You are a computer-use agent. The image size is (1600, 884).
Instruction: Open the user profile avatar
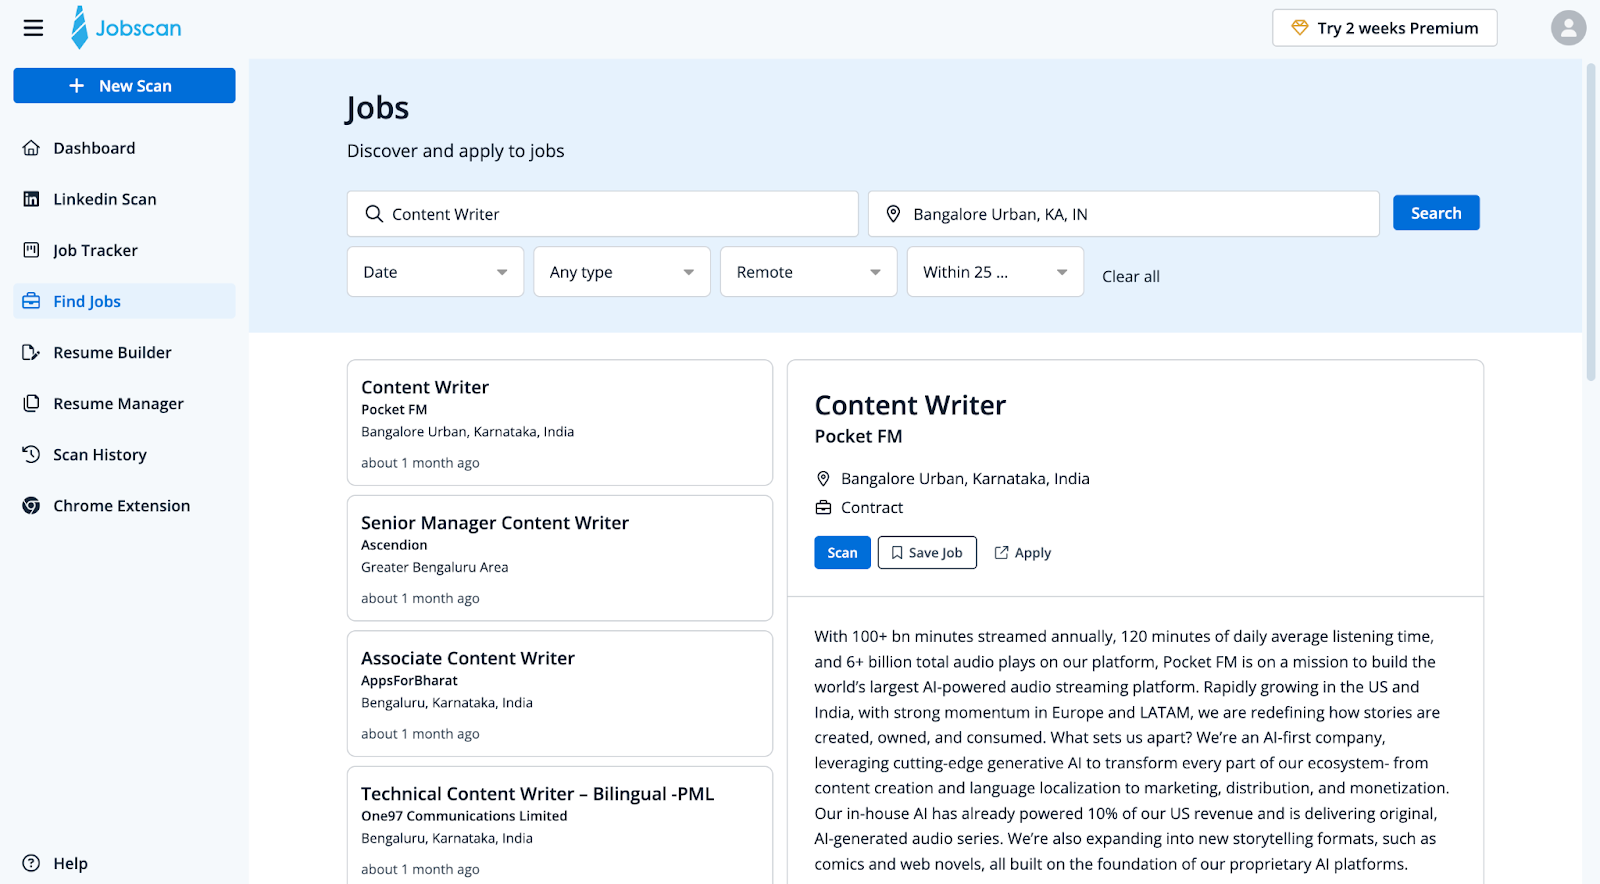(x=1568, y=28)
